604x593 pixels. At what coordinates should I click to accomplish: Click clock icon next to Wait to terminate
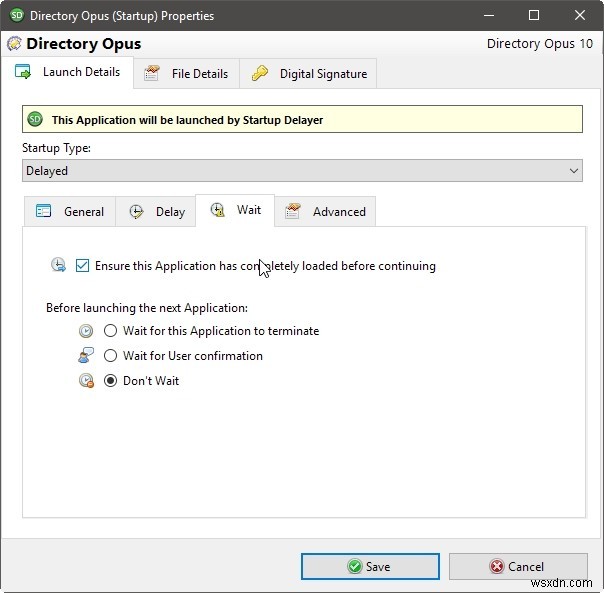[x=86, y=331]
